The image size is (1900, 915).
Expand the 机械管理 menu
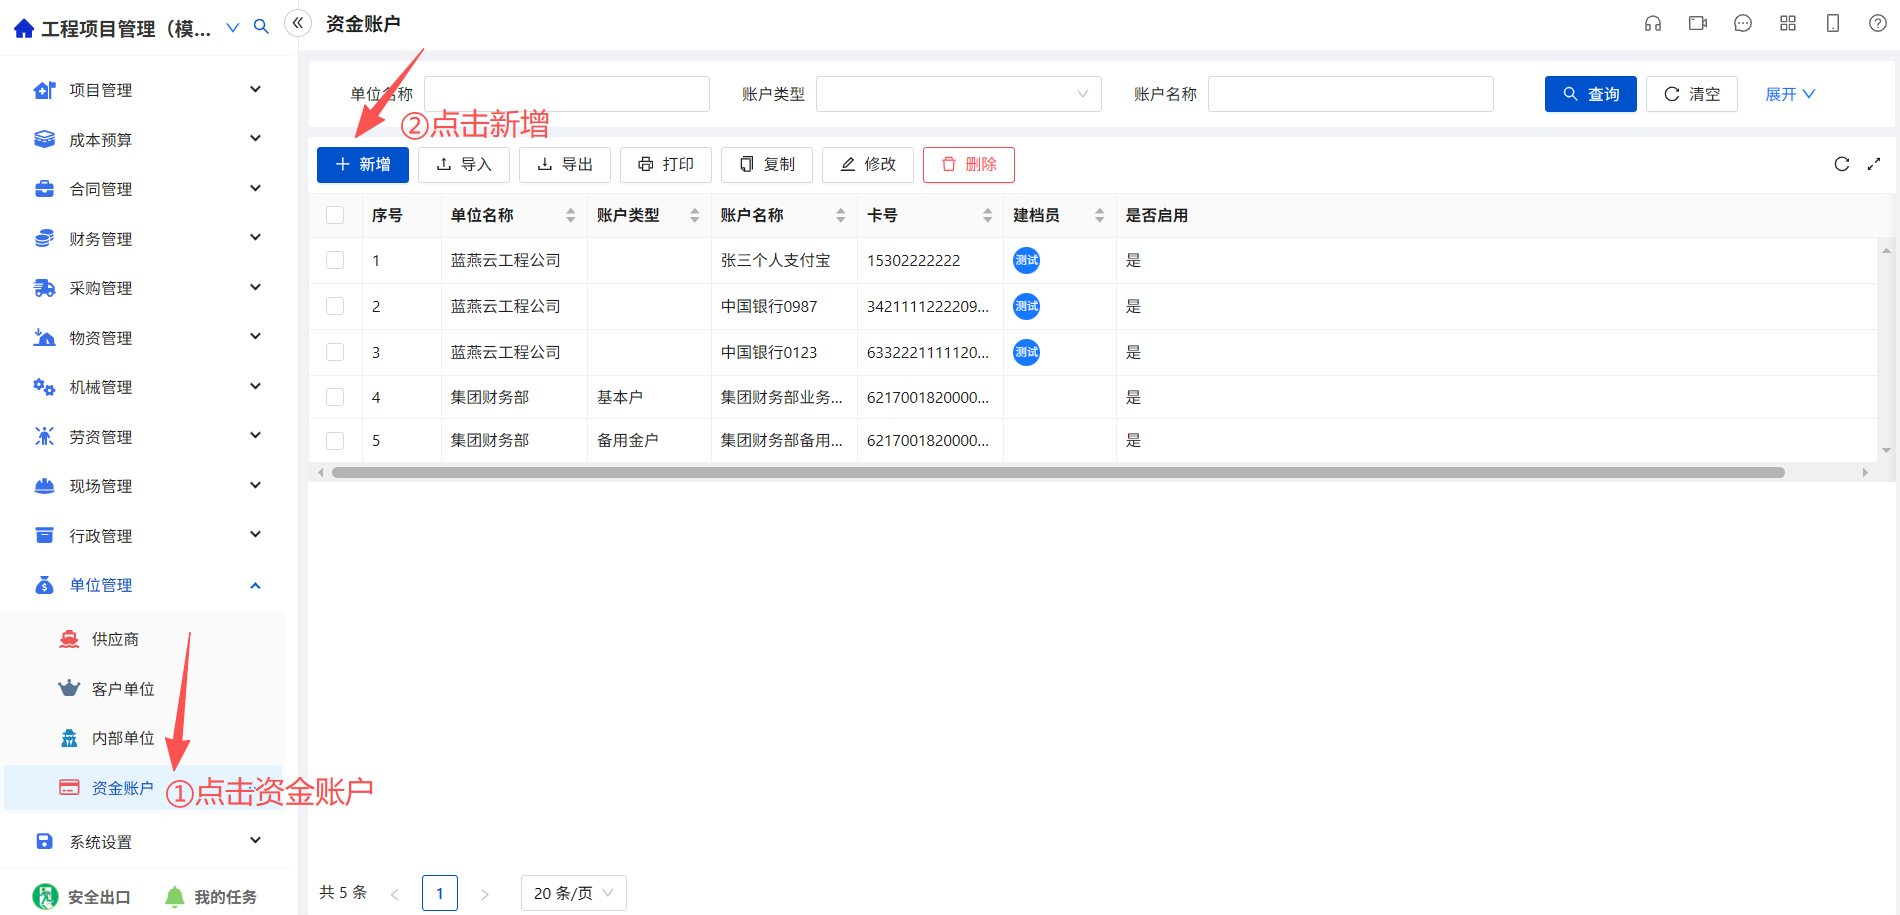pyautogui.click(x=255, y=386)
